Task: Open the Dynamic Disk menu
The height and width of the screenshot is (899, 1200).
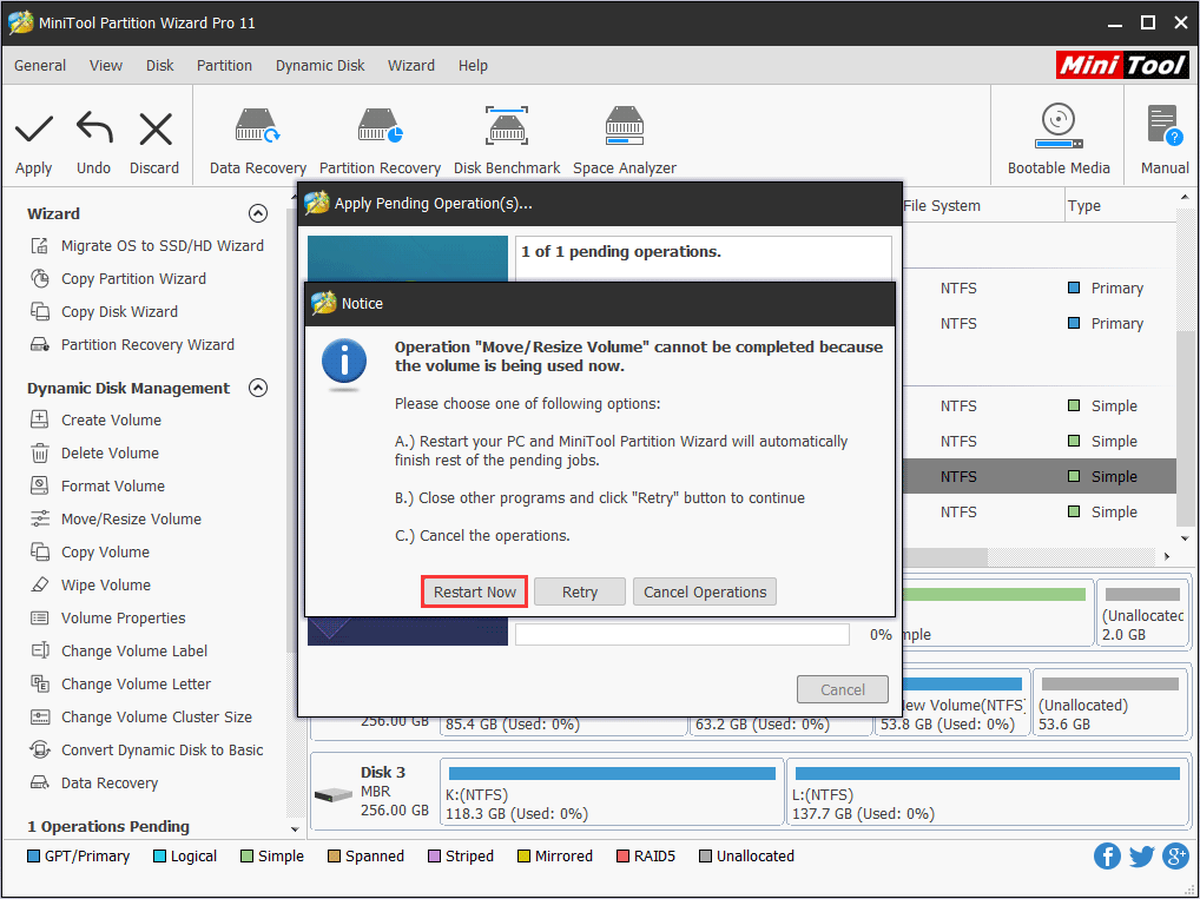Action: (320, 65)
